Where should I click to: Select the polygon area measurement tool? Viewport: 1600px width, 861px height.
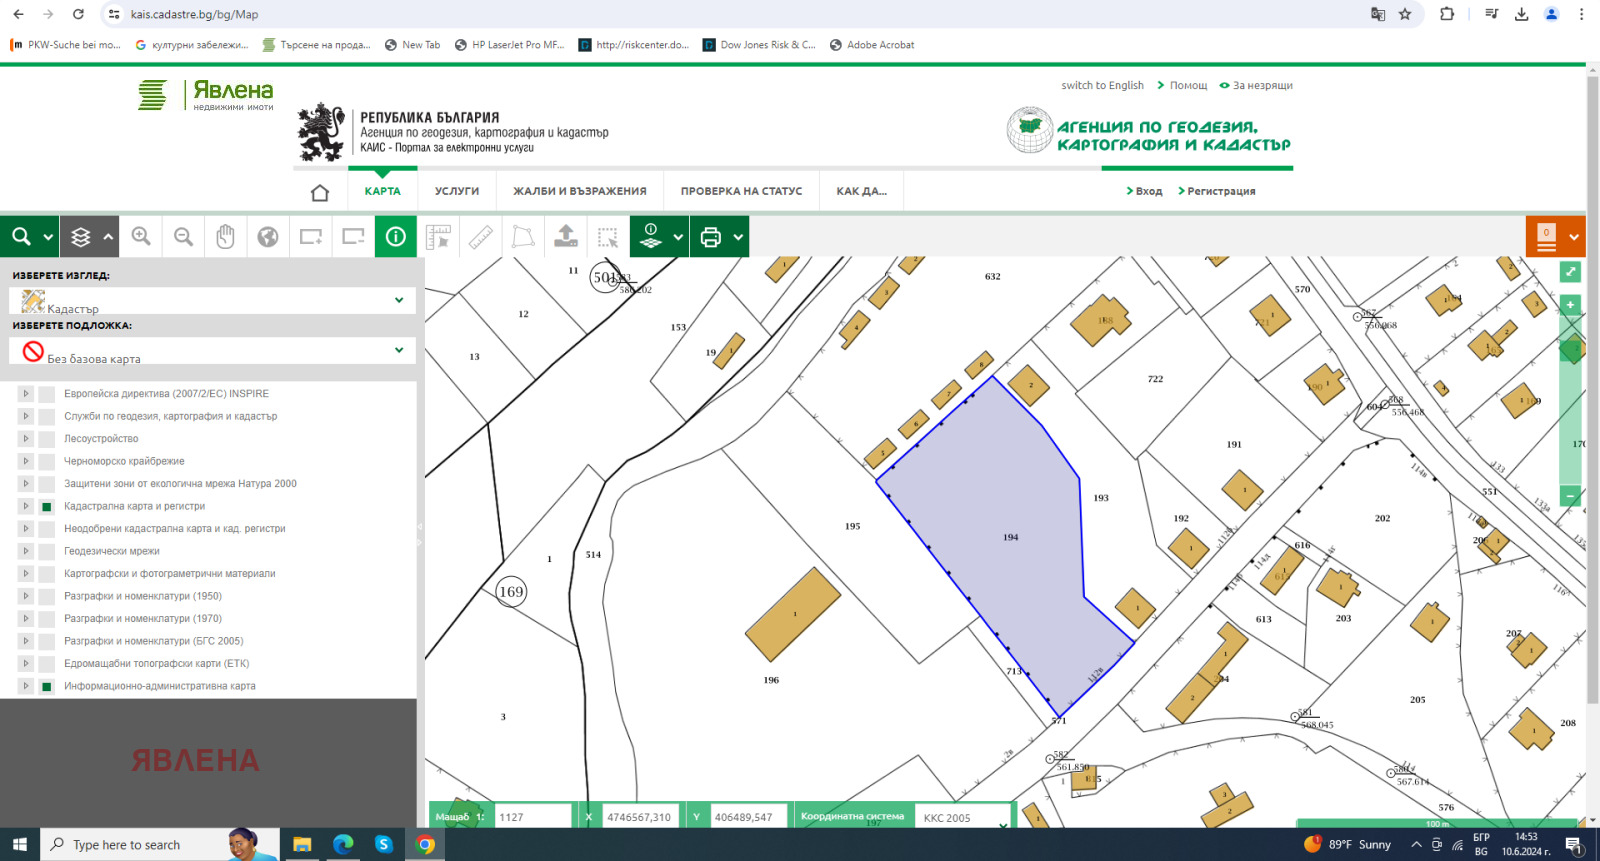point(523,237)
